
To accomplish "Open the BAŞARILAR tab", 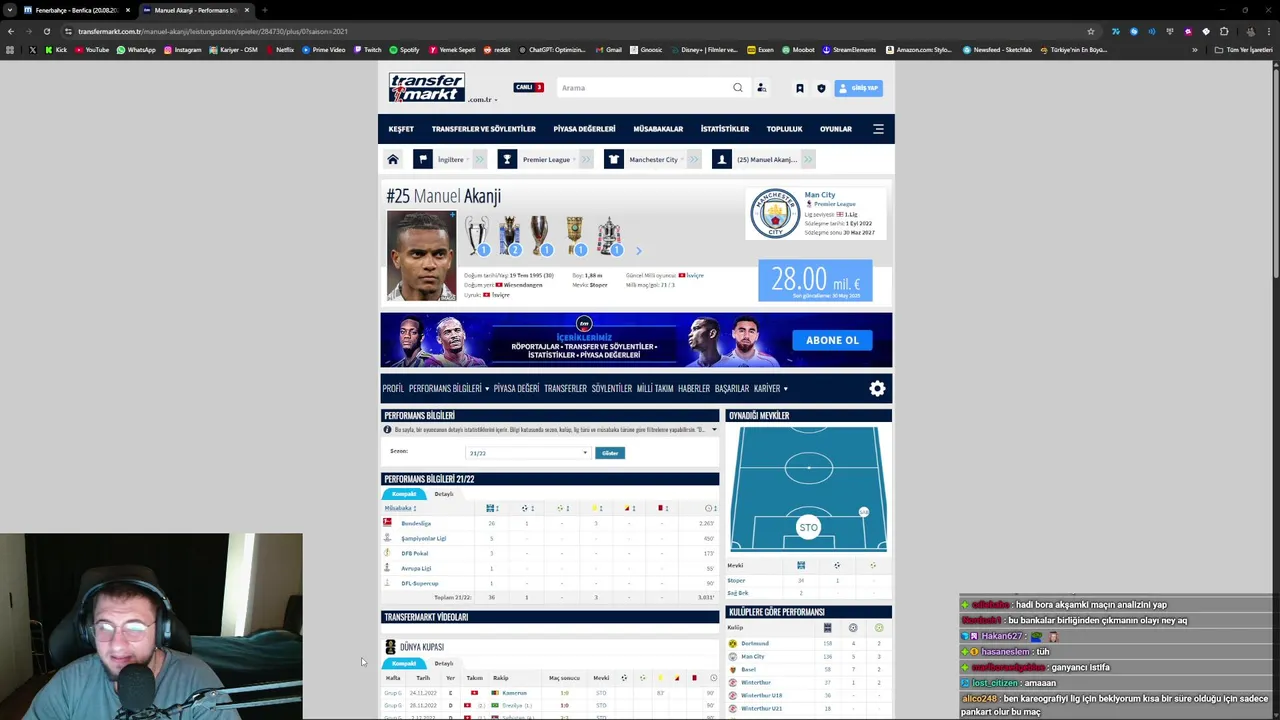I will (732, 388).
